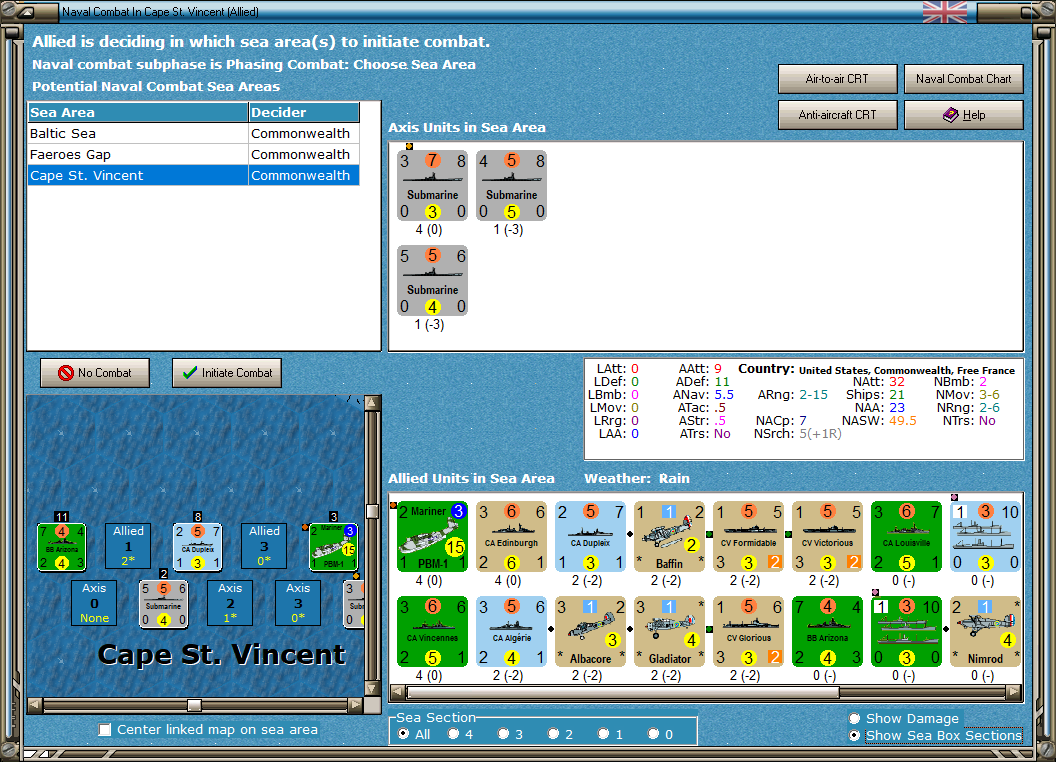Click the Axis 0 None sea box

coord(94,603)
